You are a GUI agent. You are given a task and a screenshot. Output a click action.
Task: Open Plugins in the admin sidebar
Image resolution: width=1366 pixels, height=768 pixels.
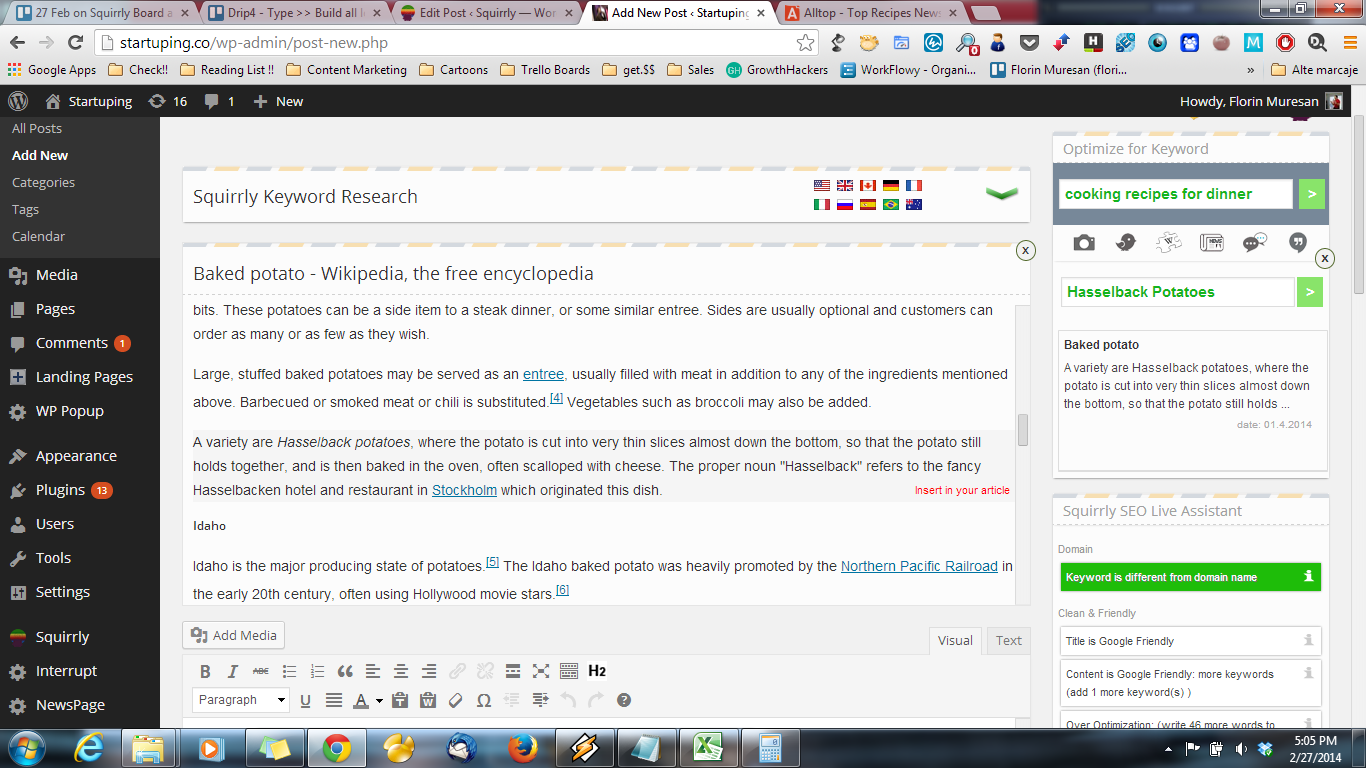click(x=60, y=490)
